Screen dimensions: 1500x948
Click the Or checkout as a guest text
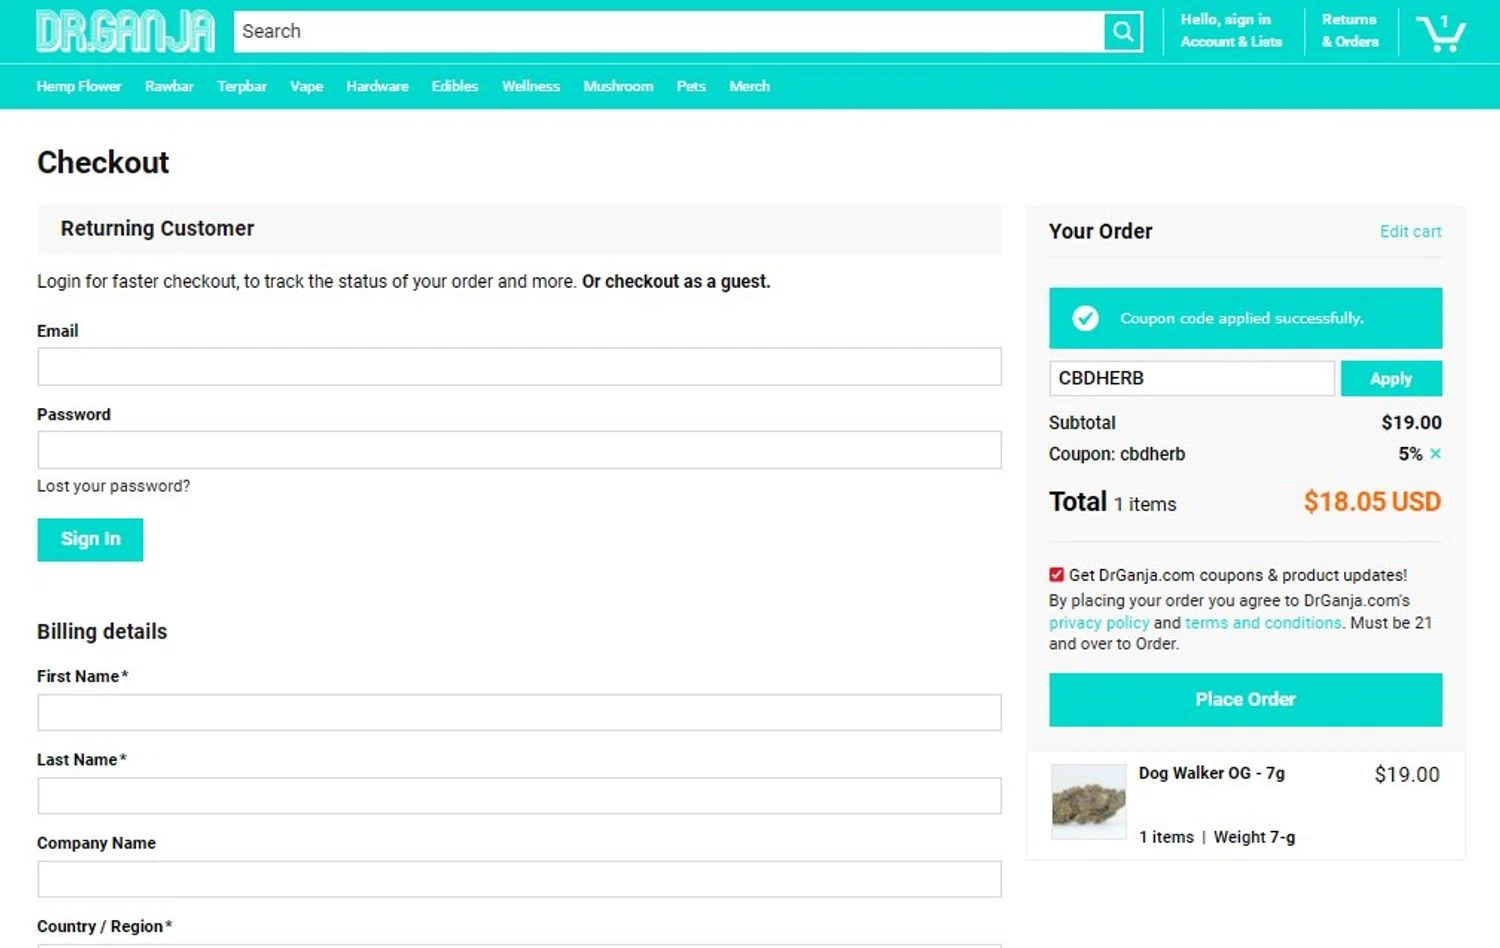click(676, 281)
